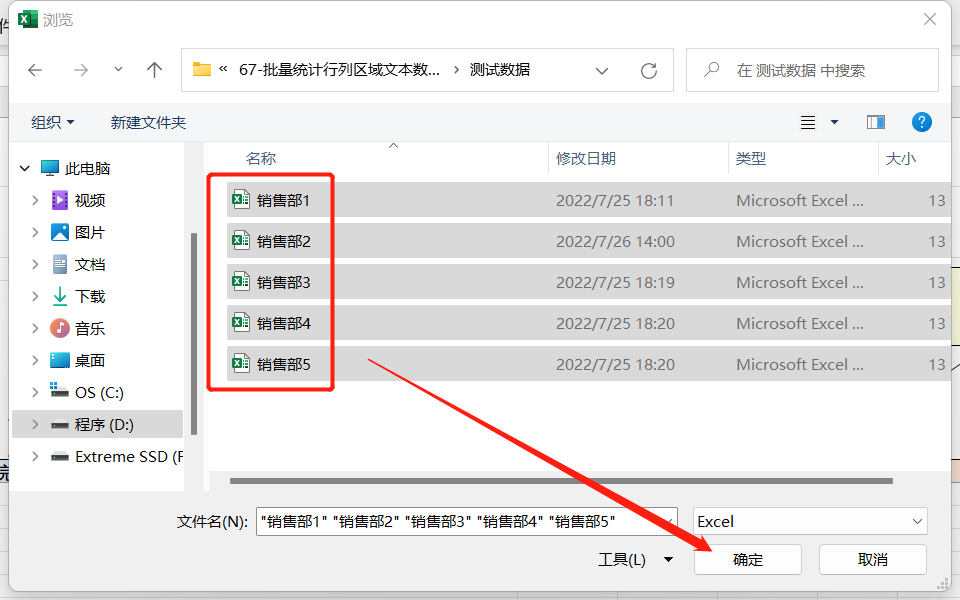Sort files by 大小 column
960x600 pixels.
[901, 159]
